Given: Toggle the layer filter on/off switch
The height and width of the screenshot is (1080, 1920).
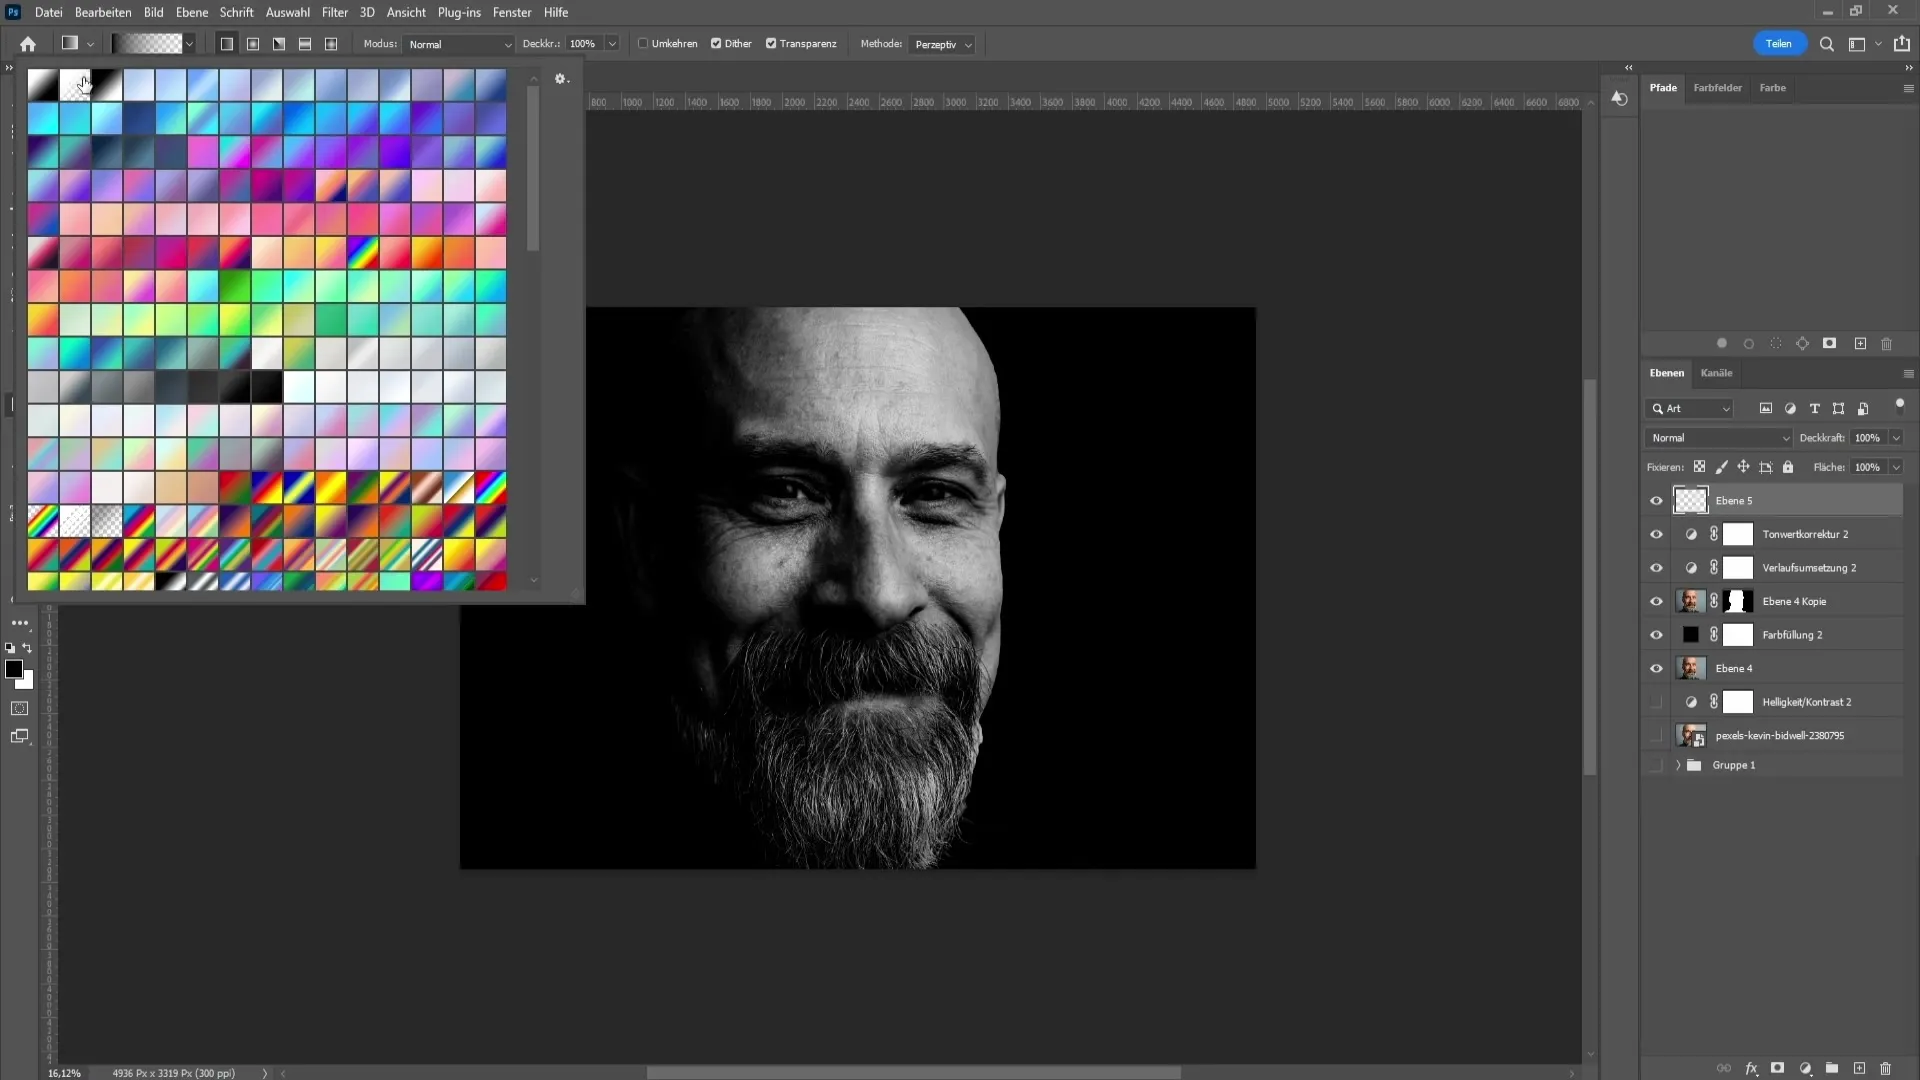Looking at the screenshot, I should point(1899,405).
